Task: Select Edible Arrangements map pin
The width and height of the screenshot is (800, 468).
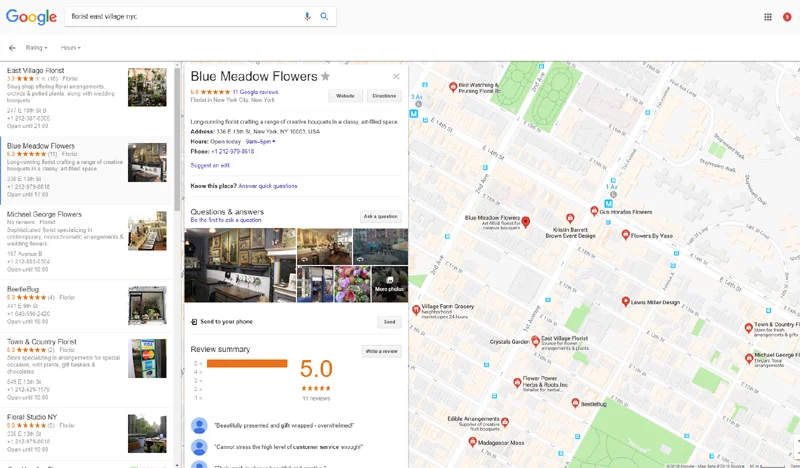Action: [x=505, y=422]
